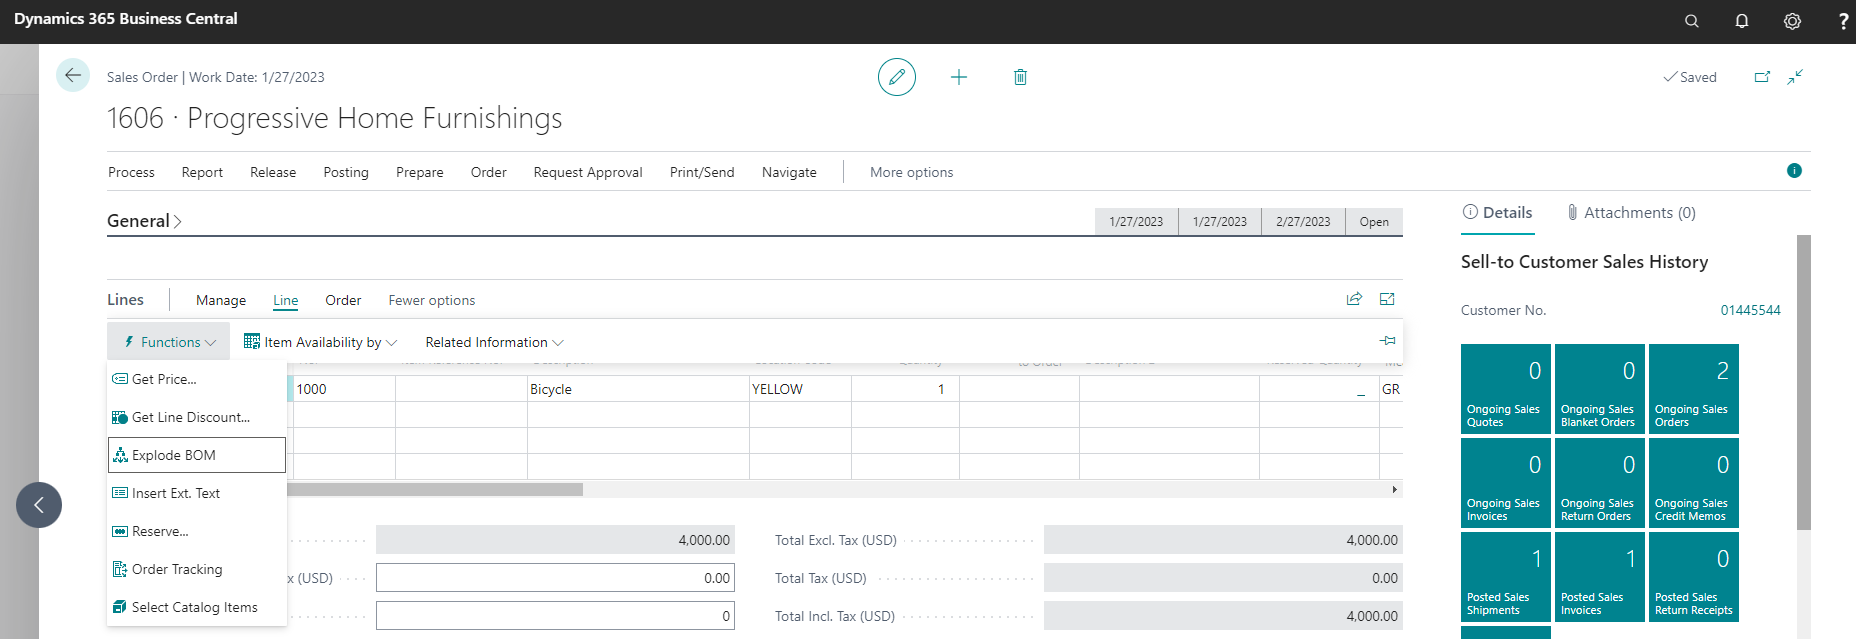Switch to the Manage tab in Lines
The height and width of the screenshot is (639, 1856).
[x=221, y=300]
